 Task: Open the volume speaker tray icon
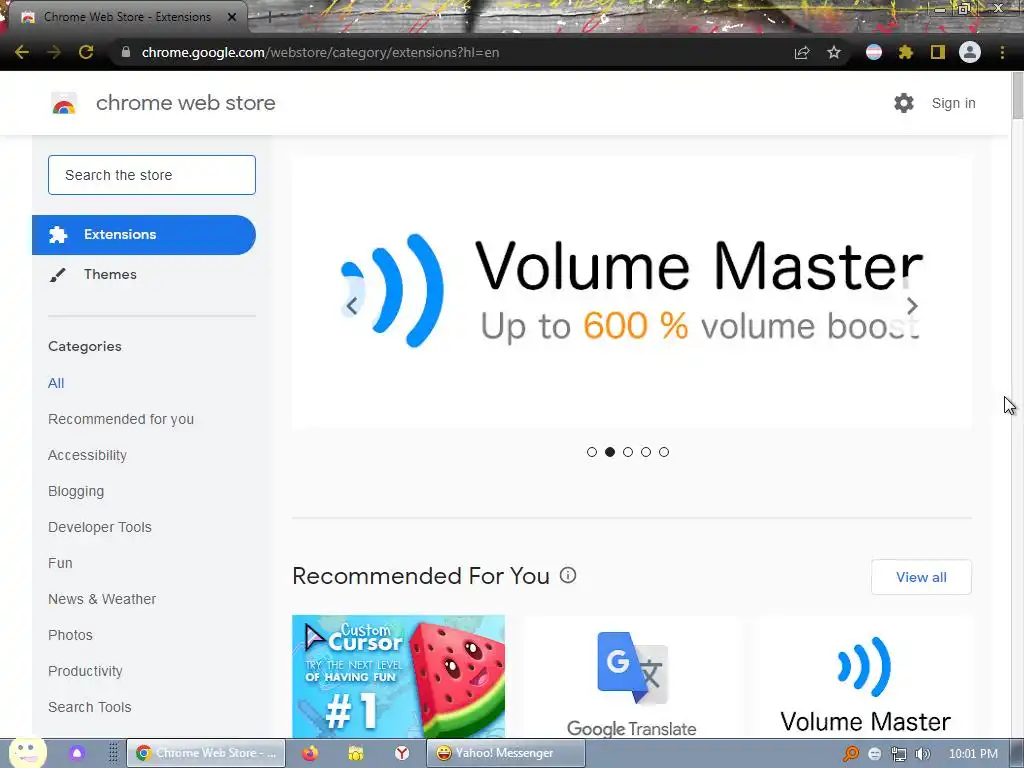(x=922, y=754)
